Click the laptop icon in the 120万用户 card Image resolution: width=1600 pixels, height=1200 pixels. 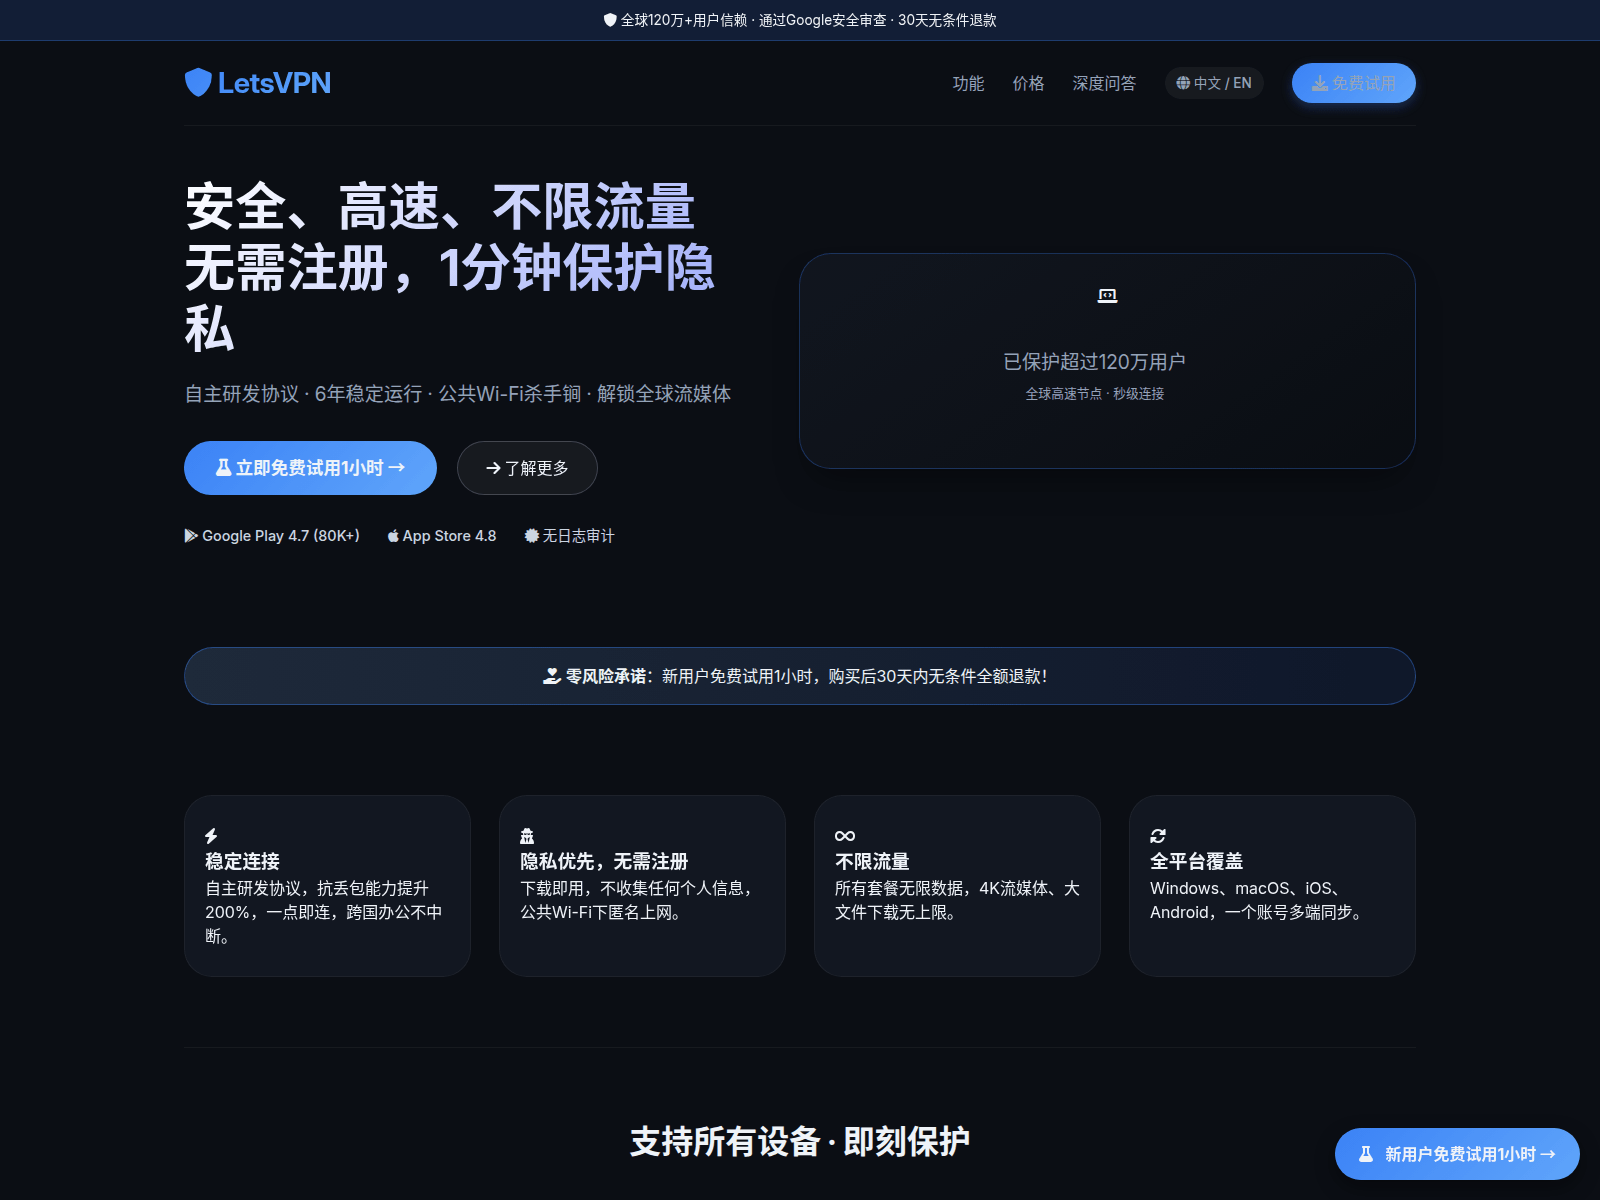coord(1107,295)
